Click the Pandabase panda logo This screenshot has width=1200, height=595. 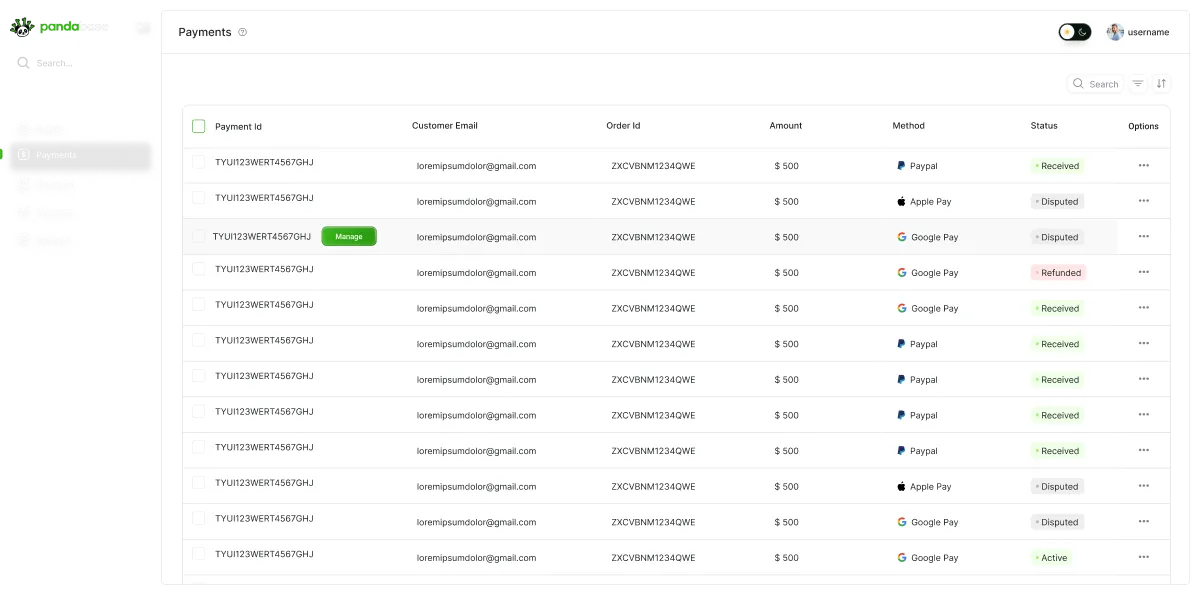coord(22,27)
